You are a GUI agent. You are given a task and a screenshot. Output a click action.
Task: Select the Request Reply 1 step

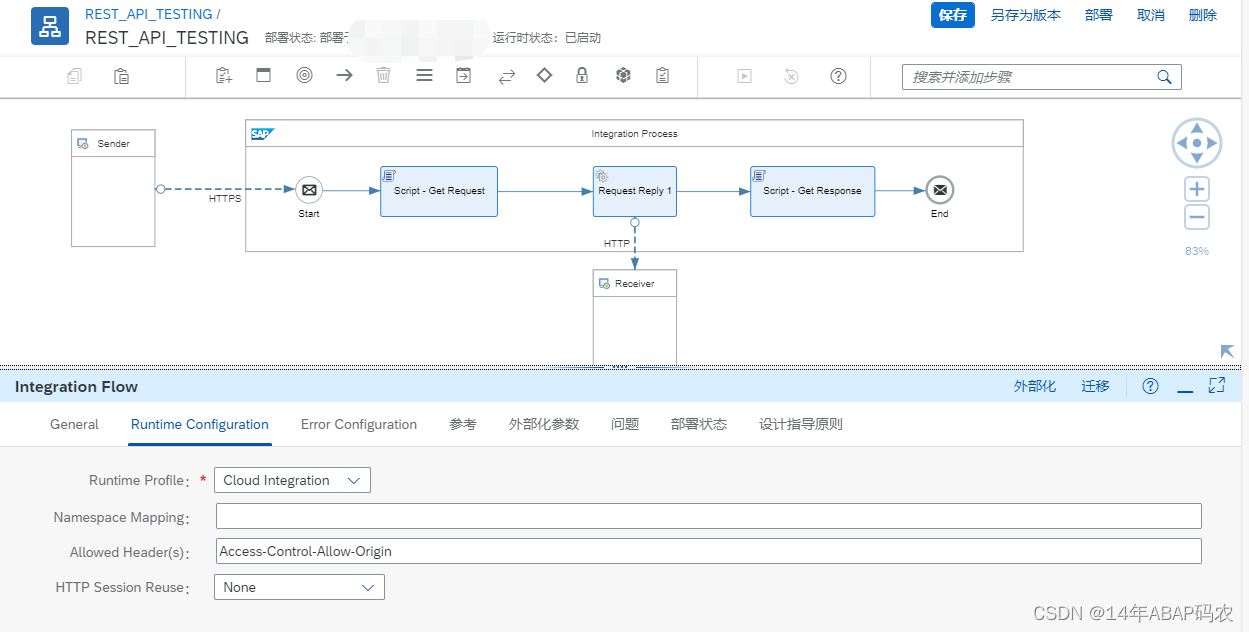point(634,191)
